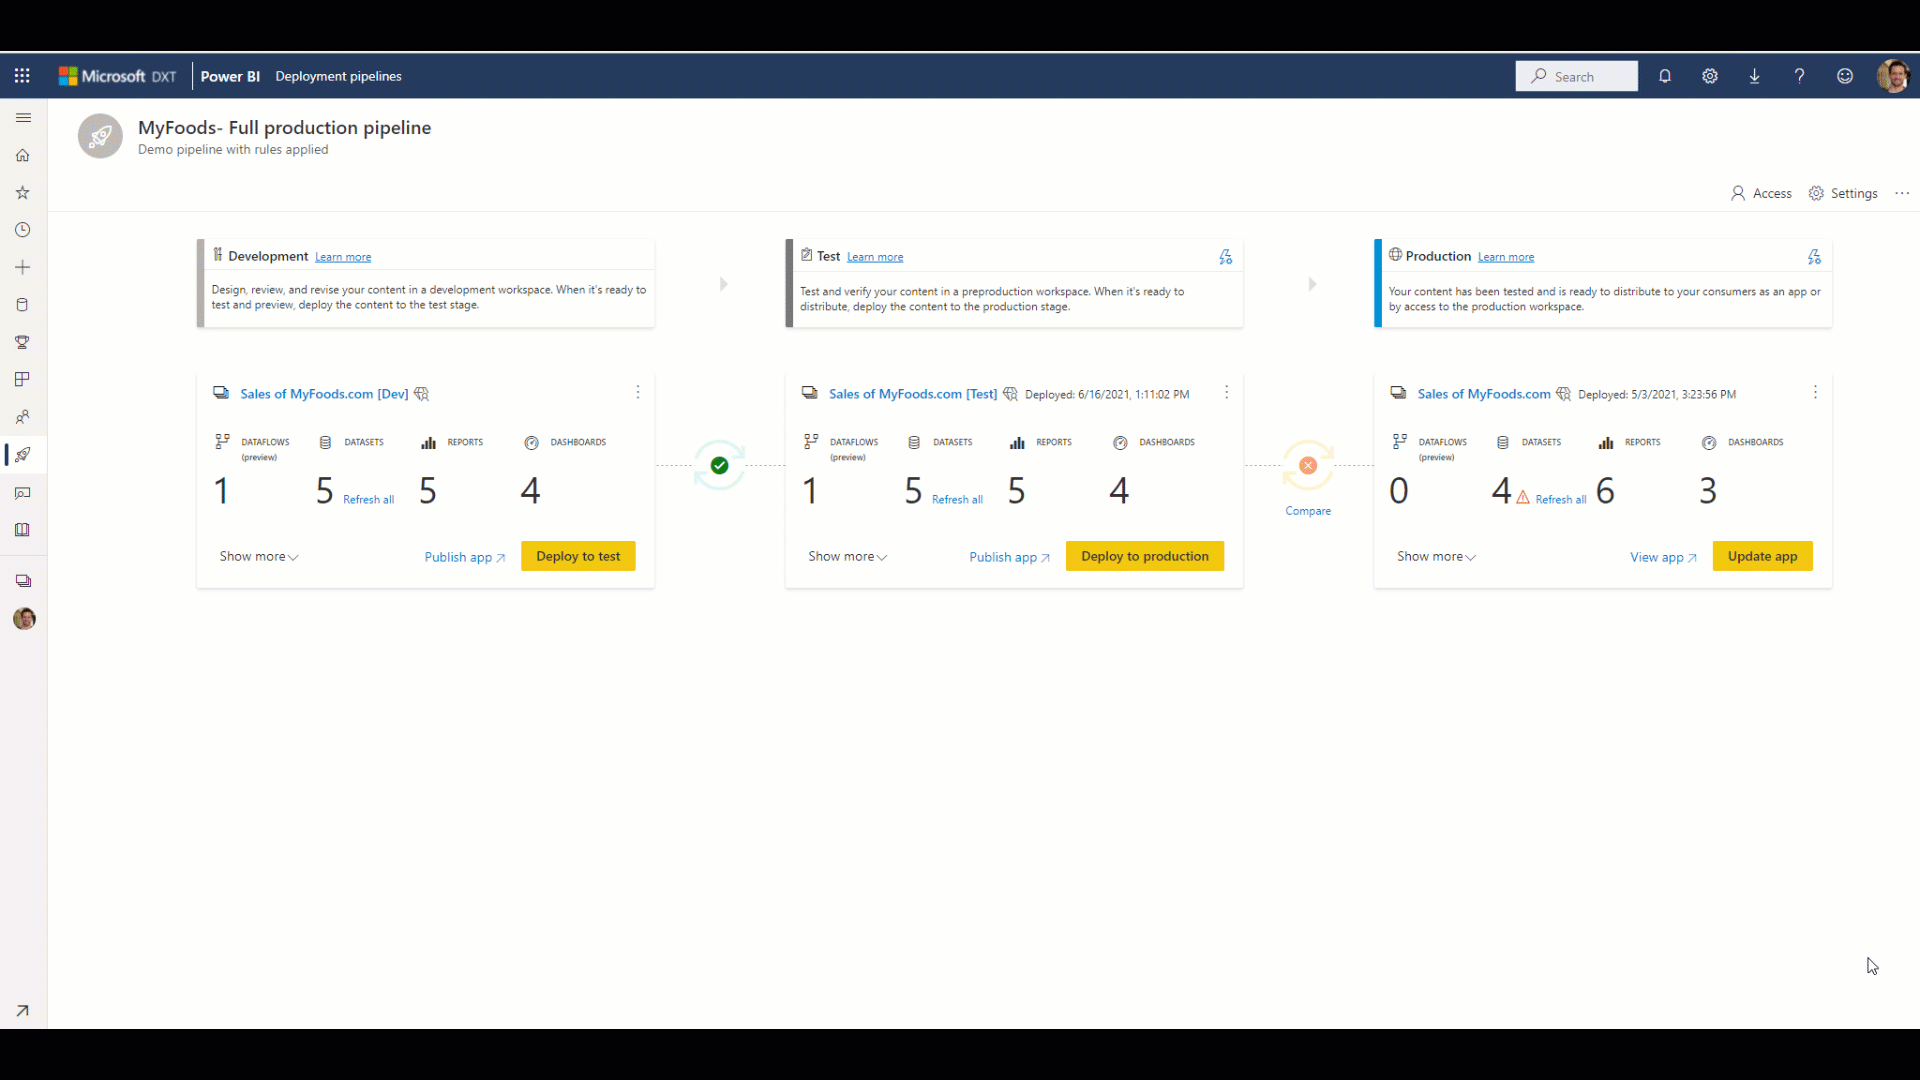Click Update app in Production stage
The height and width of the screenshot is (1080, 1920).
tap(1762, 555)
